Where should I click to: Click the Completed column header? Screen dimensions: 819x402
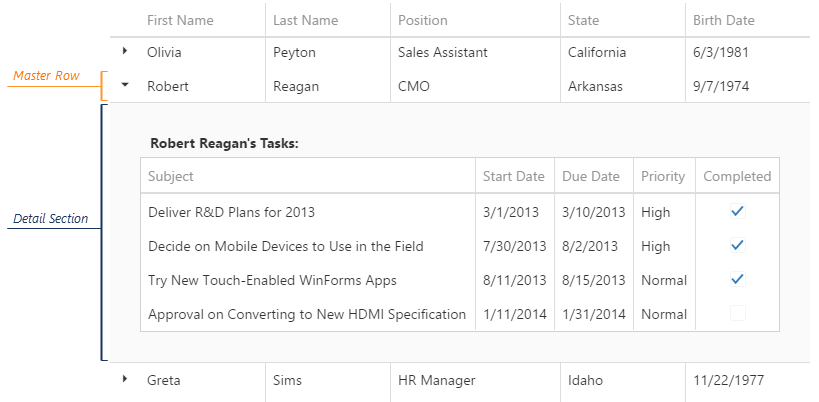(x=737, y=176)
